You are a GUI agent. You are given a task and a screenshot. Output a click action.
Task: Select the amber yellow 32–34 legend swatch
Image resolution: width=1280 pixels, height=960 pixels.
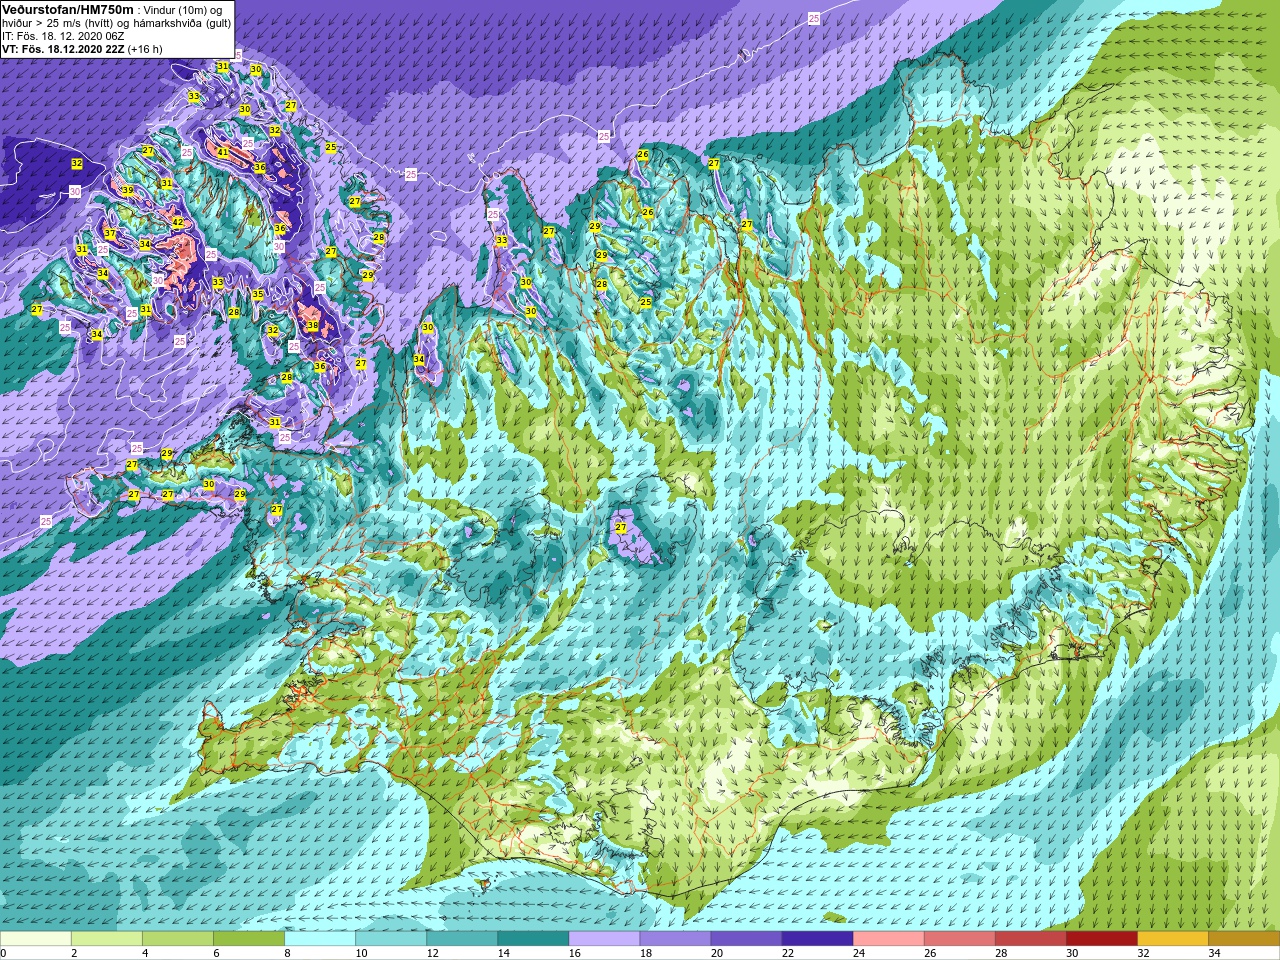1172,939
